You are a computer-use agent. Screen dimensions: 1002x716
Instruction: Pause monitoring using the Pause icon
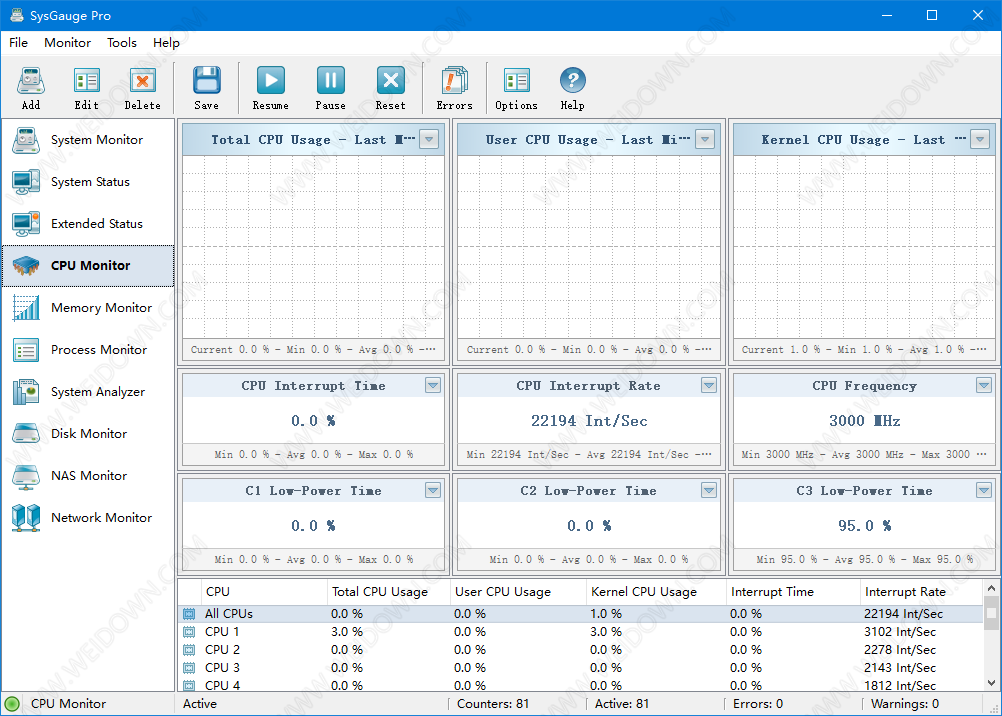click(x=330, y=81)
